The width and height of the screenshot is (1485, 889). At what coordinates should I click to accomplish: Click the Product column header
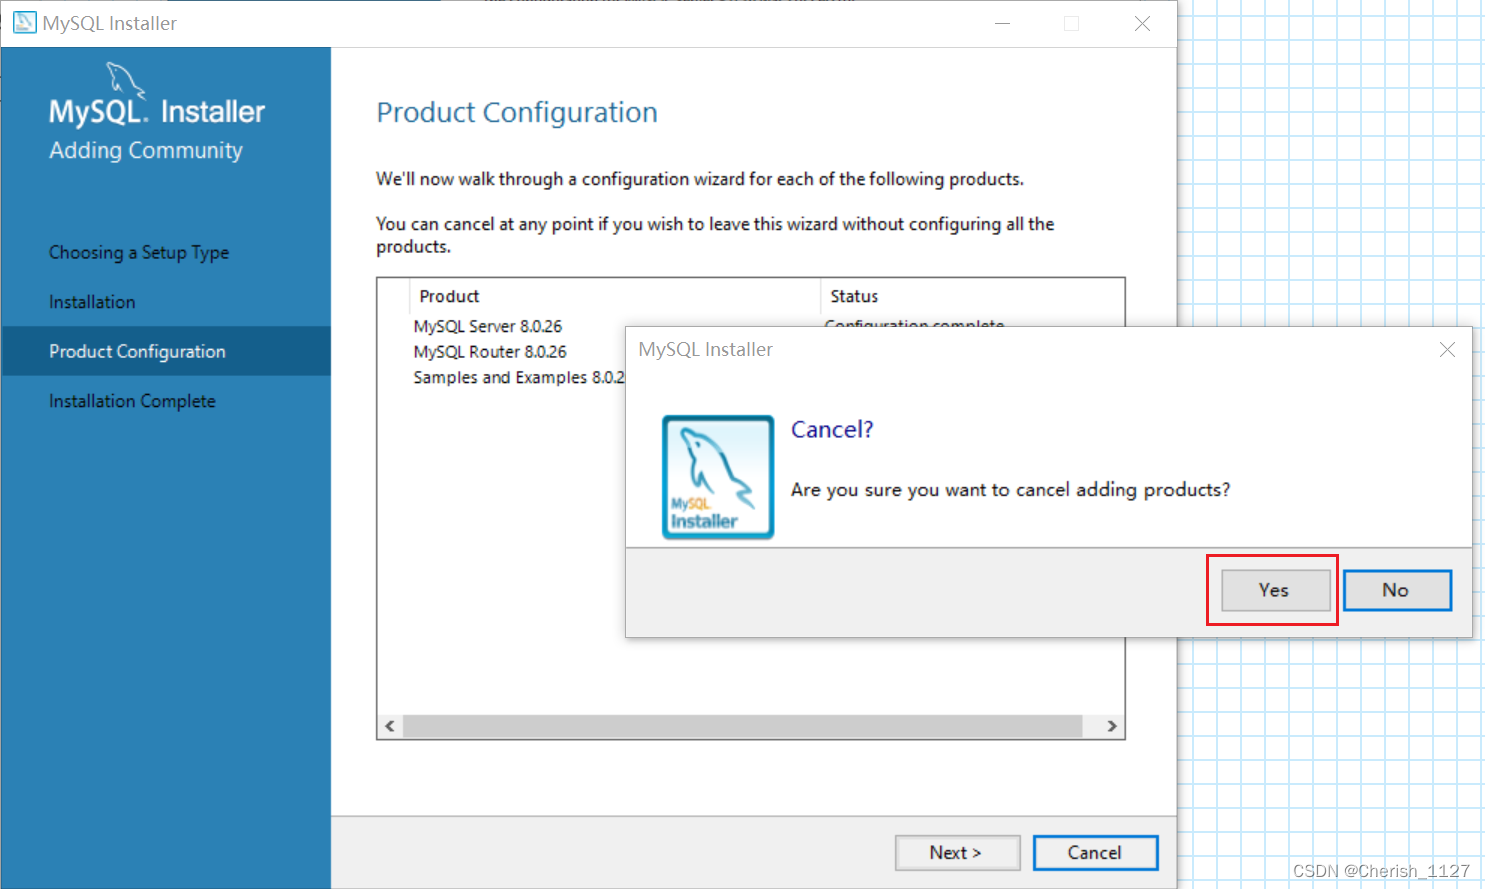click(615, 296)
